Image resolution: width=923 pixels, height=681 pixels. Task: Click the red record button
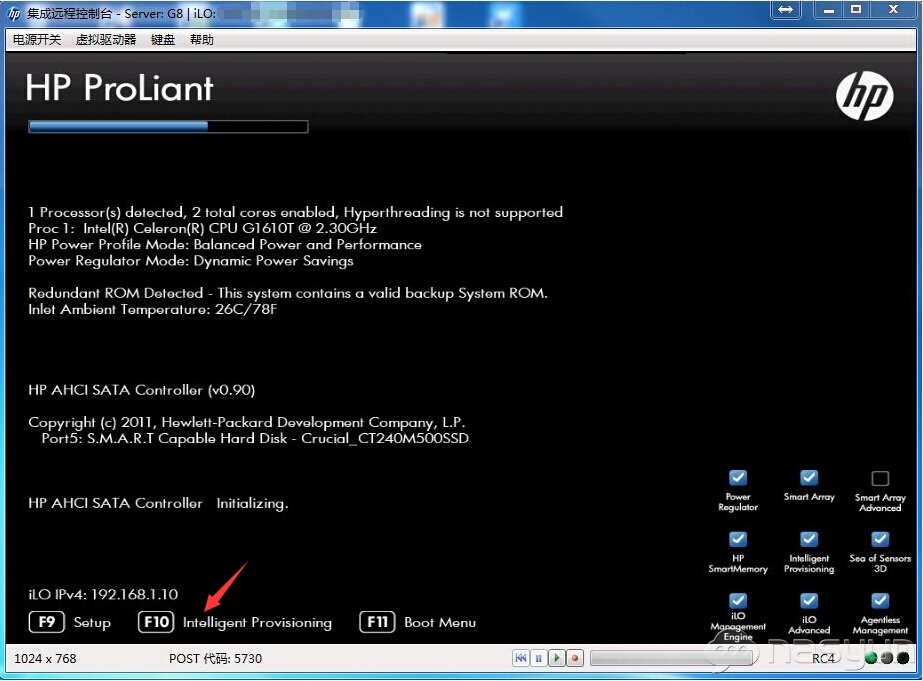[x=575, y=658]
